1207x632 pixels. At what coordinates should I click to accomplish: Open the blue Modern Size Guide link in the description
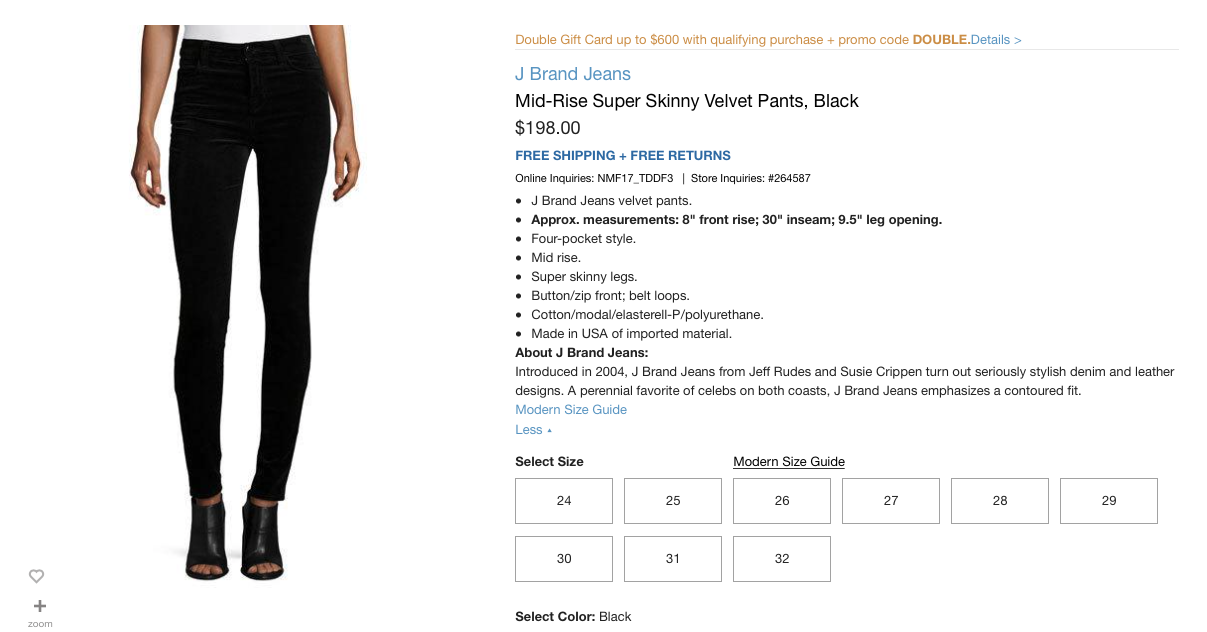(570, 409)
